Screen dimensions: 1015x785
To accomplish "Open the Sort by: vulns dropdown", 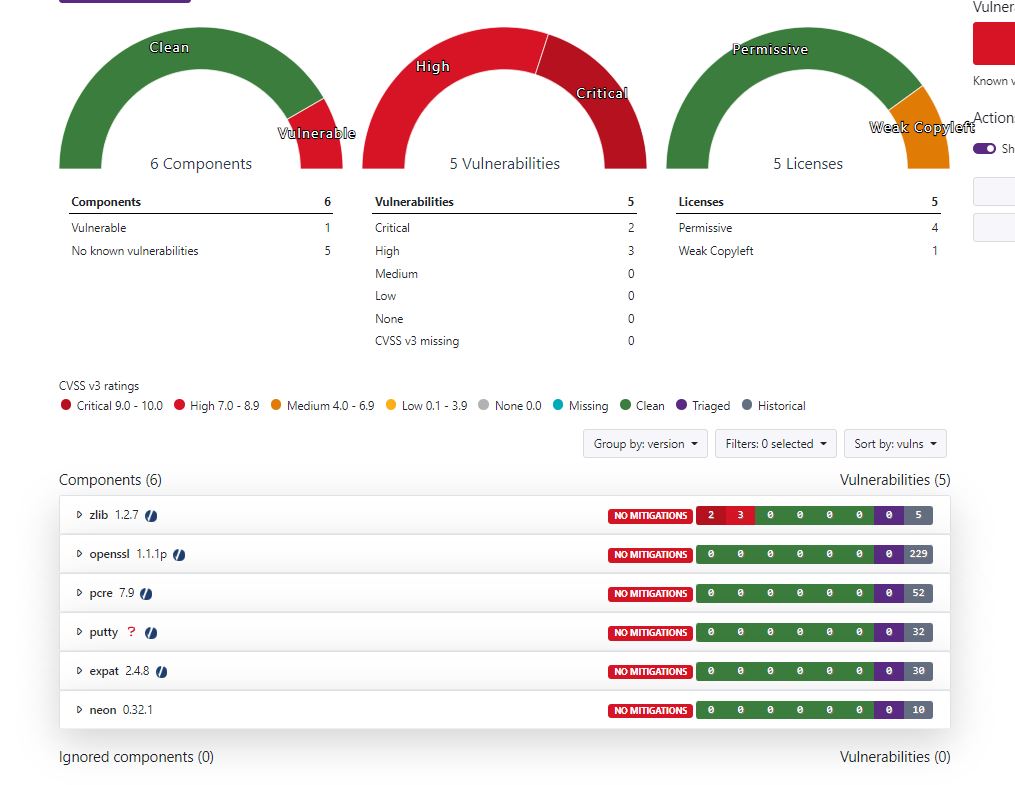I will pyautogui.click(x=895, y=444).
